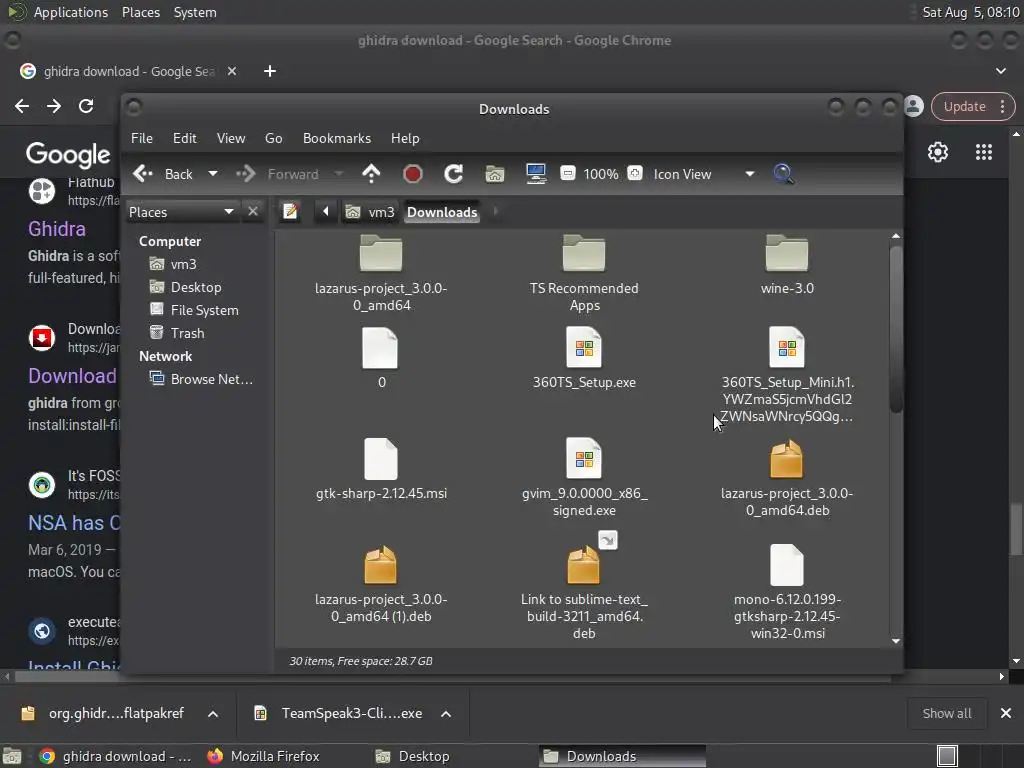Click Chrome's back navigation arrow
1024x768 pixels.
[x=22, y=106]
